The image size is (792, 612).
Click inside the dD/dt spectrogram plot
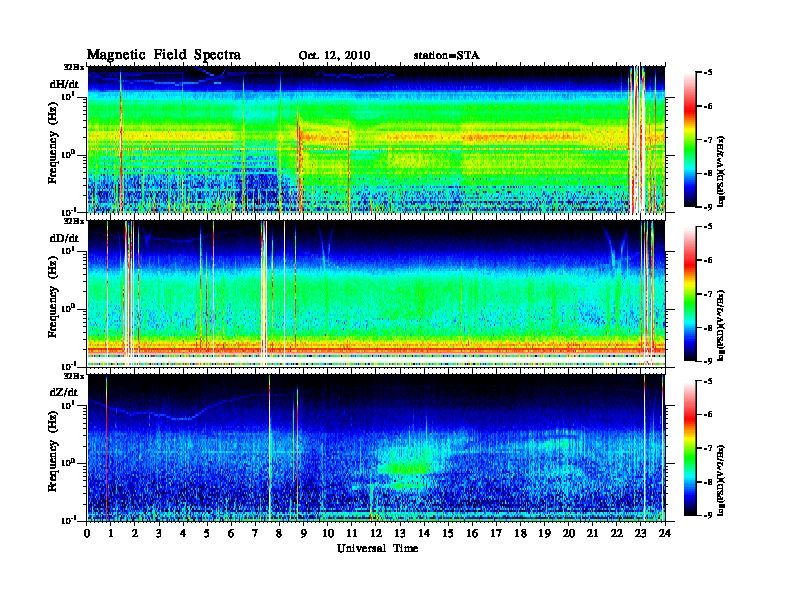click(x=377, y=294)
